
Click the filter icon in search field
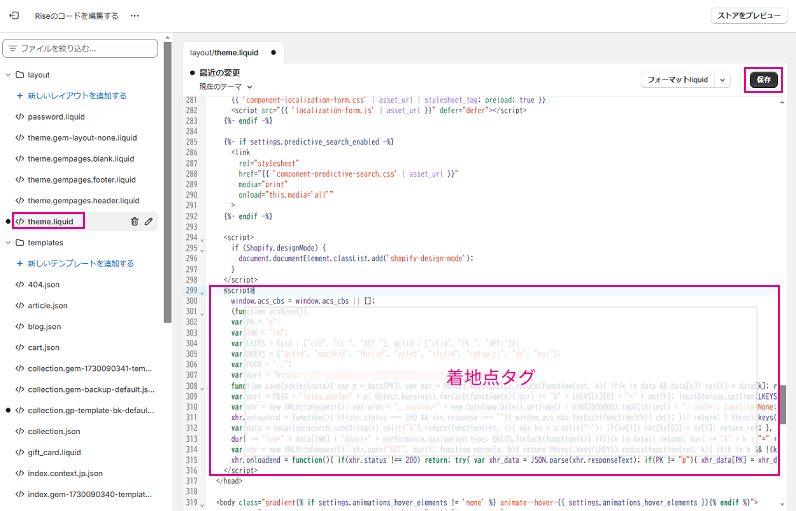[13, 49]
